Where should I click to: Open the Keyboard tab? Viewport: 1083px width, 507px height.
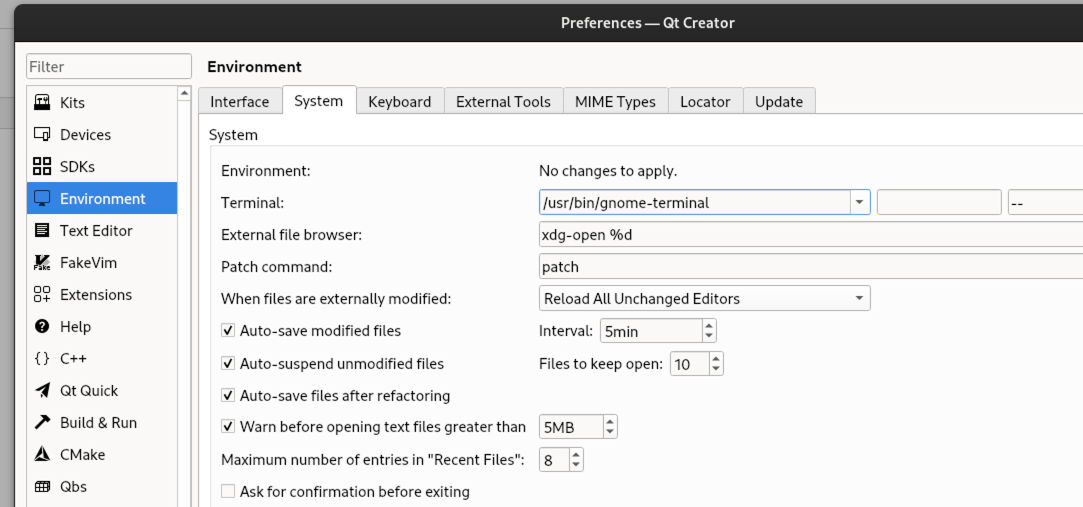[x=400, y=102]
